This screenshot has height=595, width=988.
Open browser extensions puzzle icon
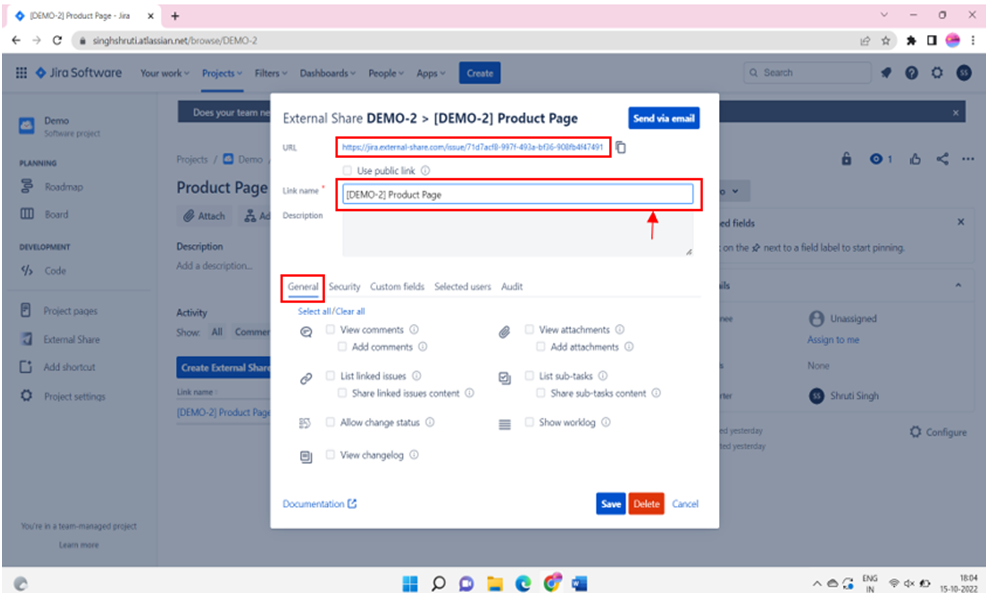point(911,41)
